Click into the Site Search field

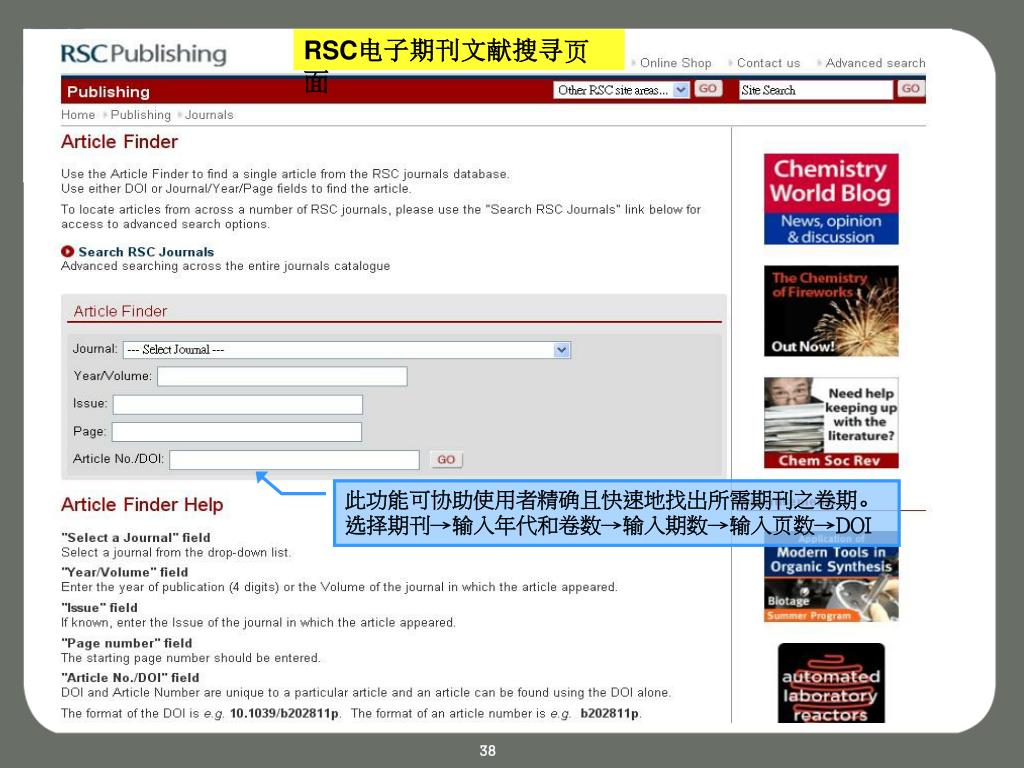[x=816, y=89]
